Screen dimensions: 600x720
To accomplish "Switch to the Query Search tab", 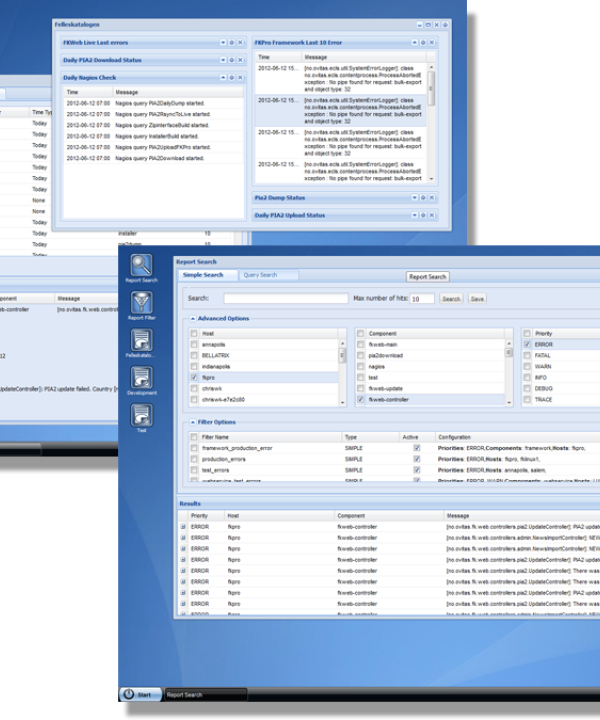I will [x=260, y=275].
